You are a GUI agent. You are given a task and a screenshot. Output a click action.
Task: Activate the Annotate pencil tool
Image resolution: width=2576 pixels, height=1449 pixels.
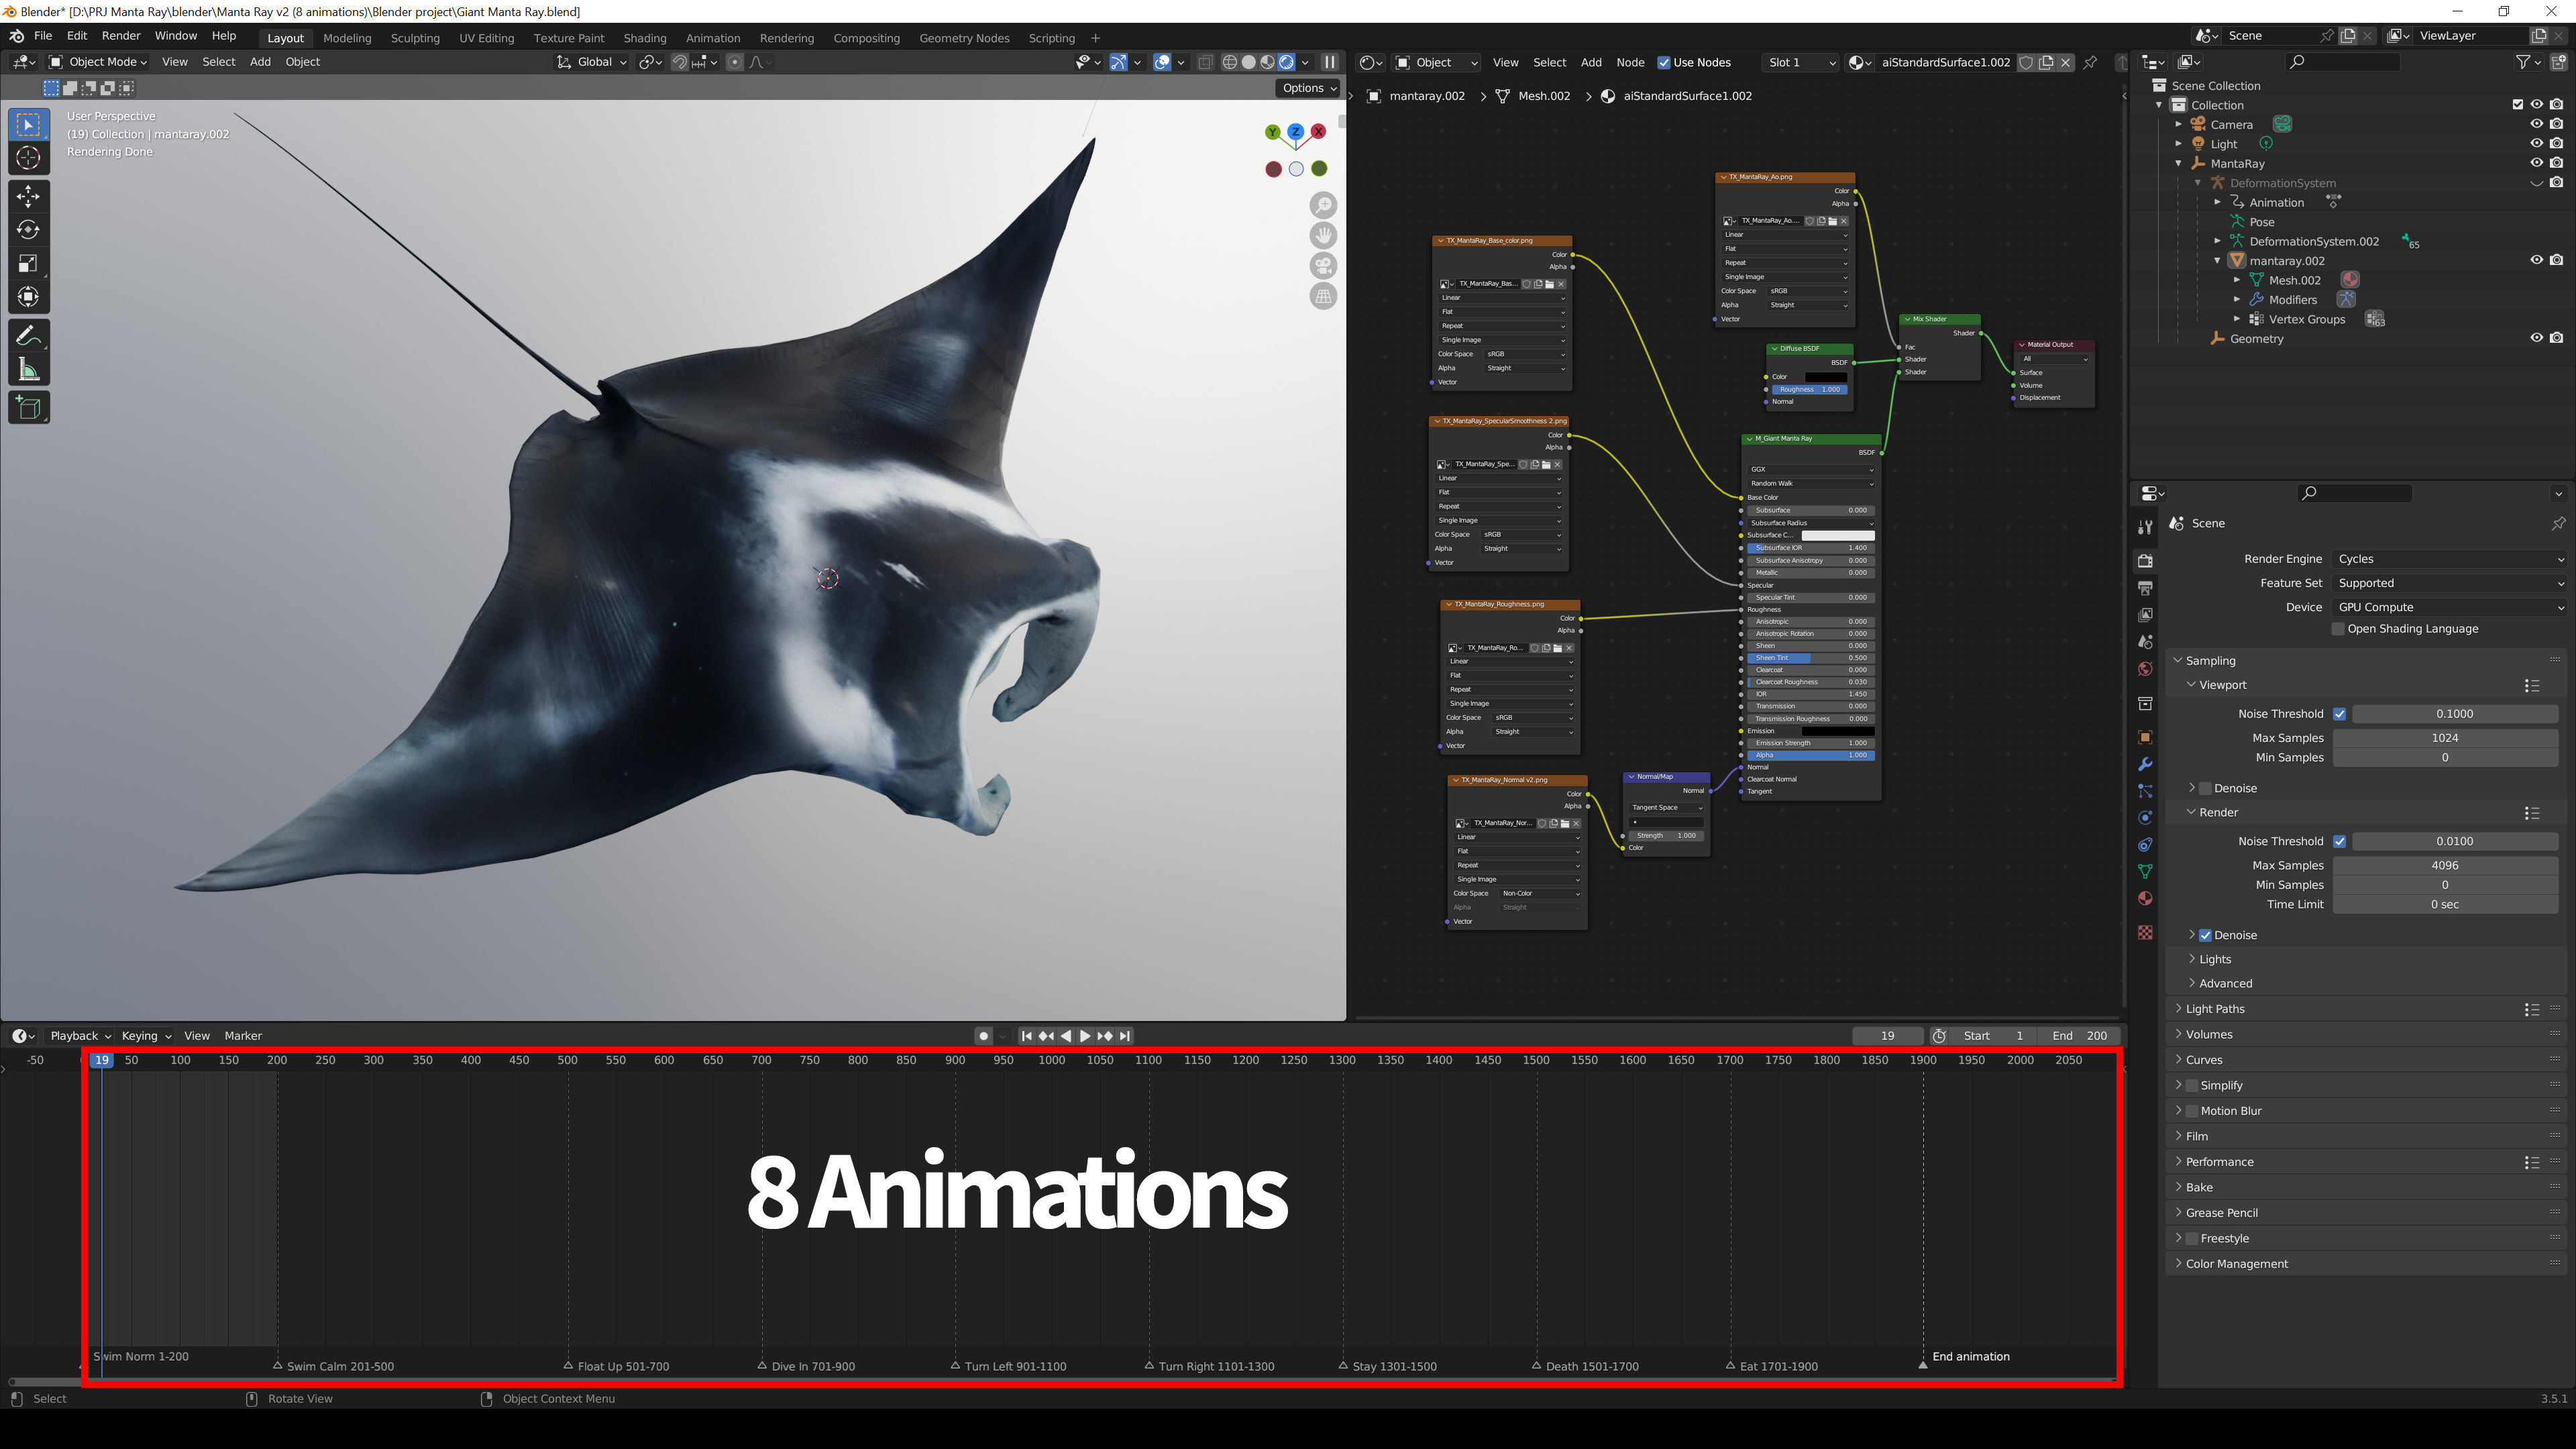(28, 336)
